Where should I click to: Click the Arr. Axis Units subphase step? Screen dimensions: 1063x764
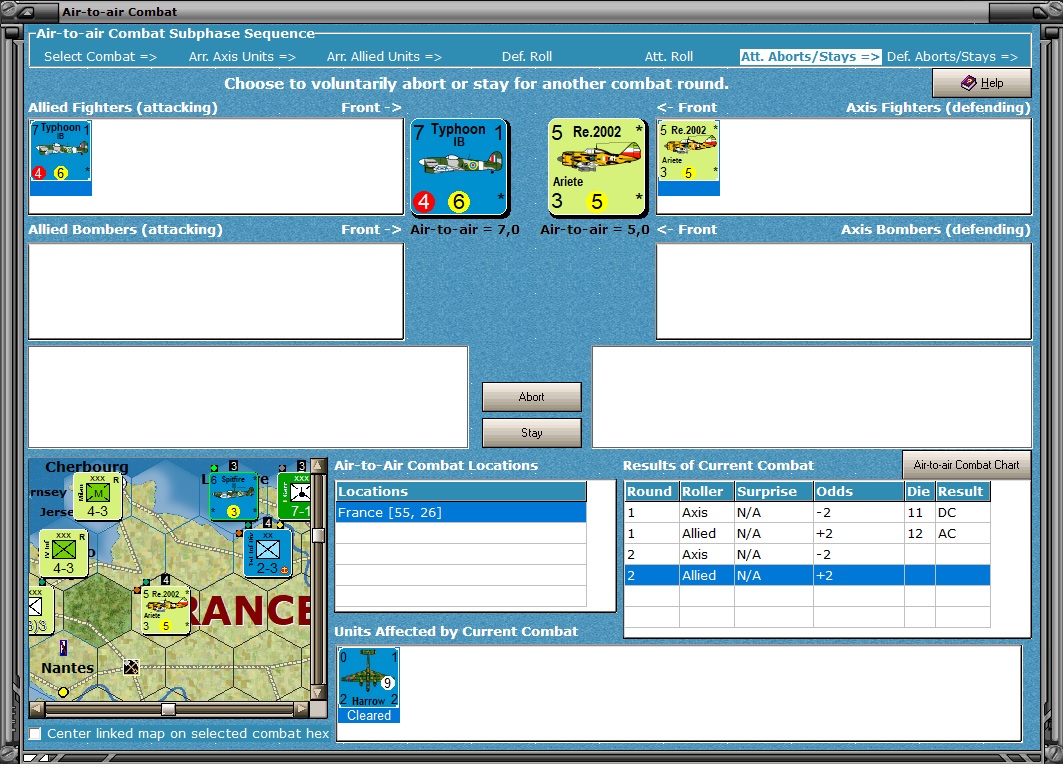(x=242, y=57)
